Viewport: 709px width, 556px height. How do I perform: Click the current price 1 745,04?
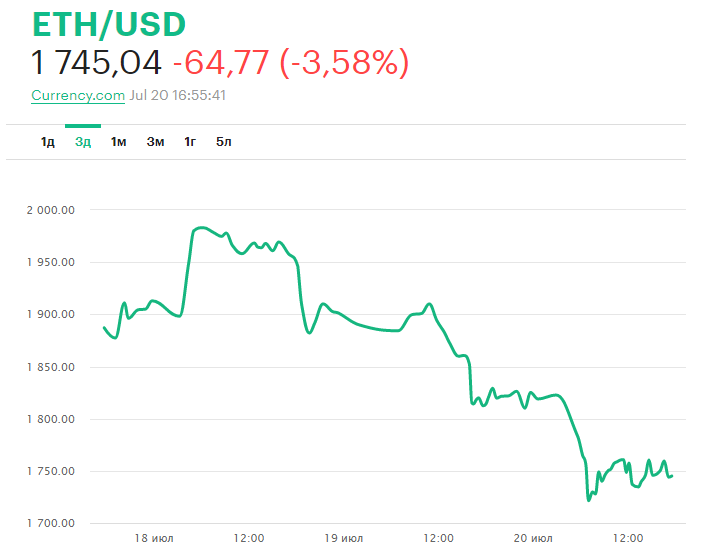[x=96, y=63]
